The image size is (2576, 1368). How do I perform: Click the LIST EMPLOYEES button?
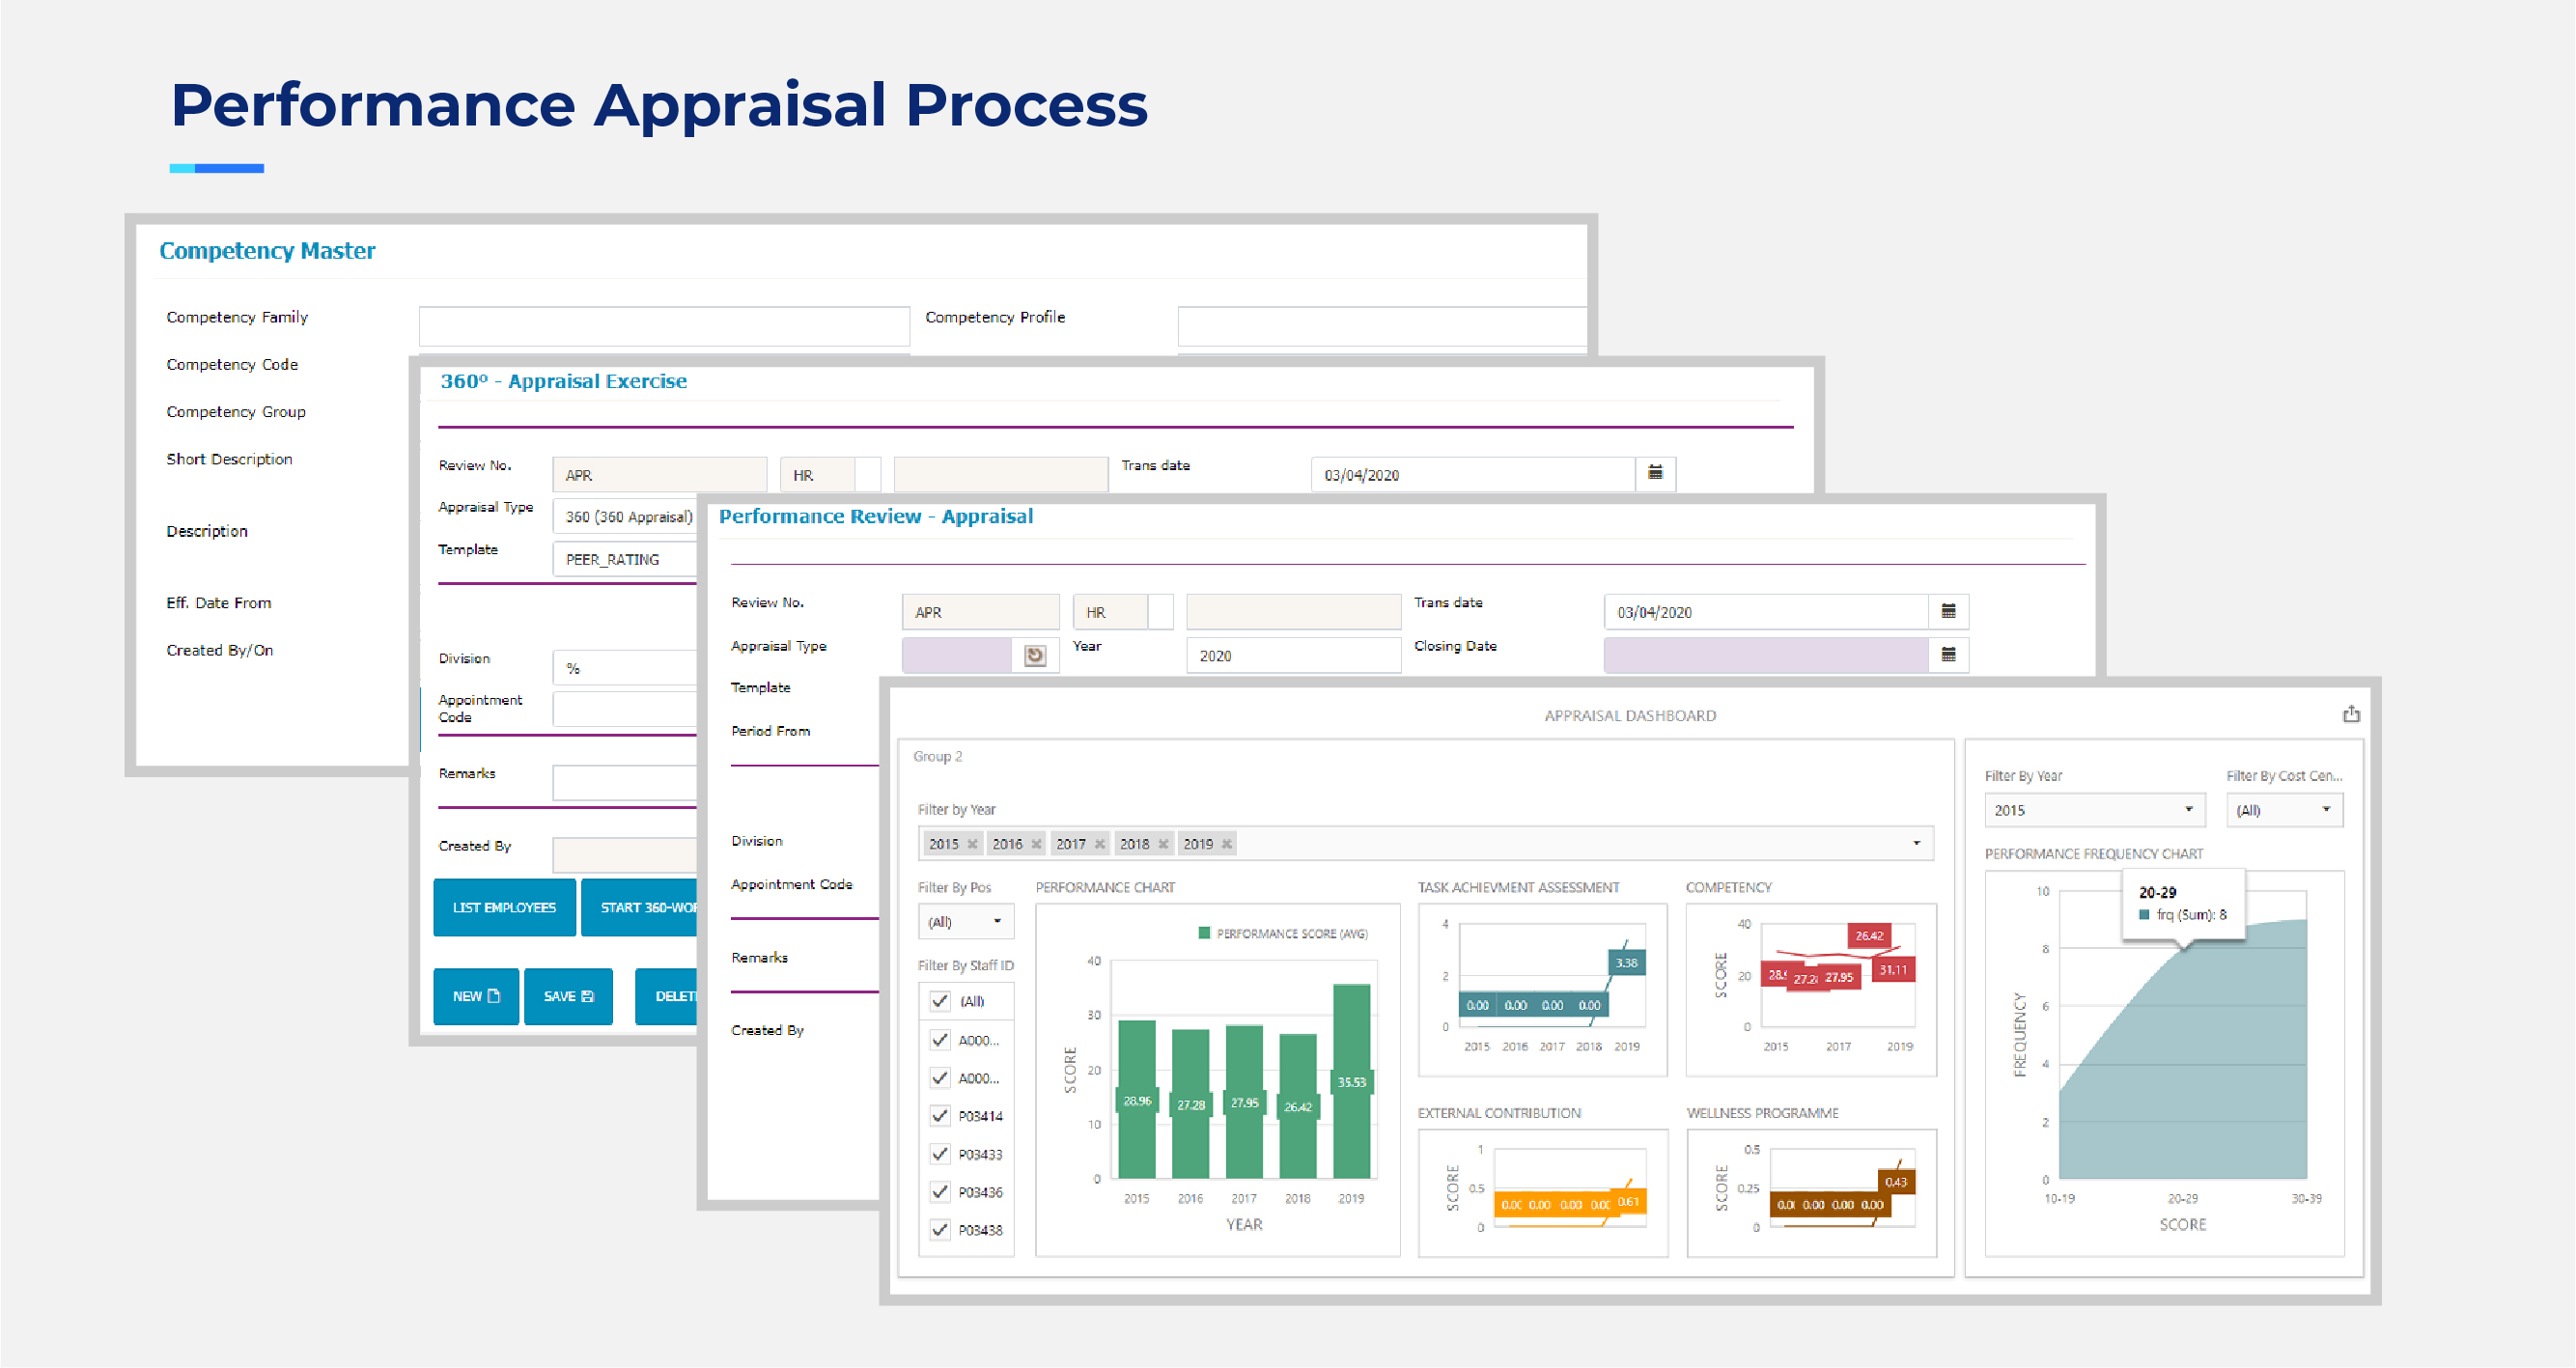504,906
